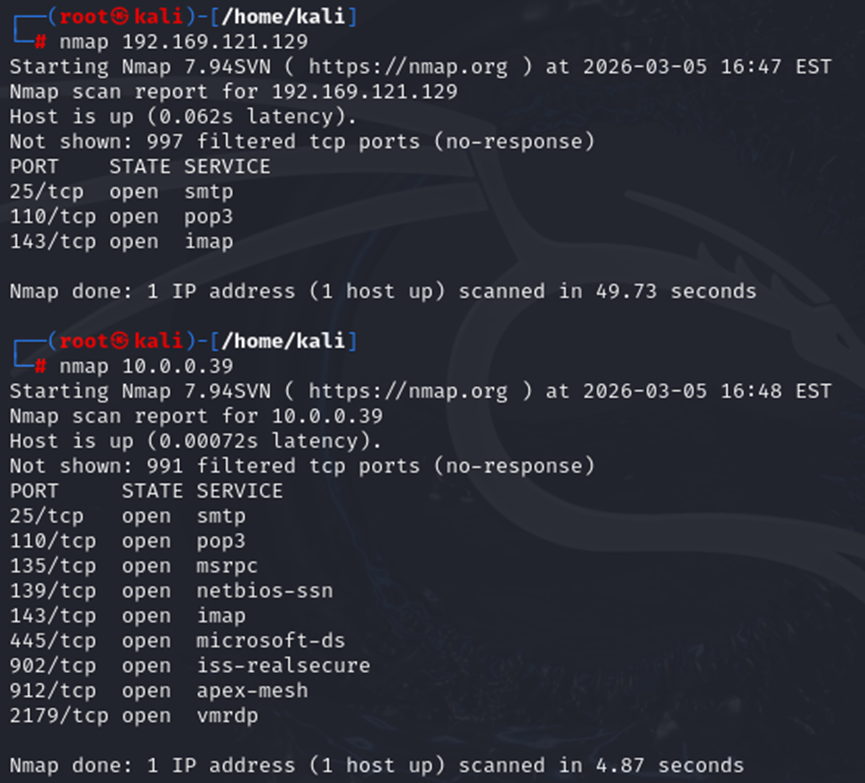Click 'Nmap scan report for 192.169.121.129' line

click(233, 92)
